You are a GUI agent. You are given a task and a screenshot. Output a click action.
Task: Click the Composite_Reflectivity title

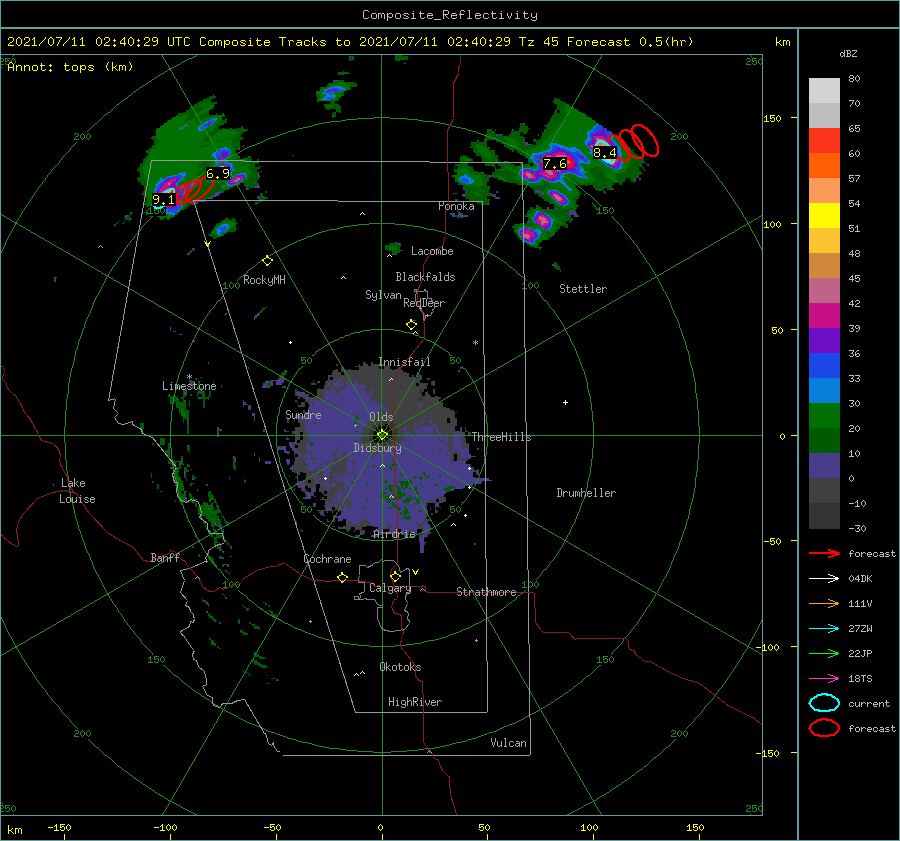[450, 15]
